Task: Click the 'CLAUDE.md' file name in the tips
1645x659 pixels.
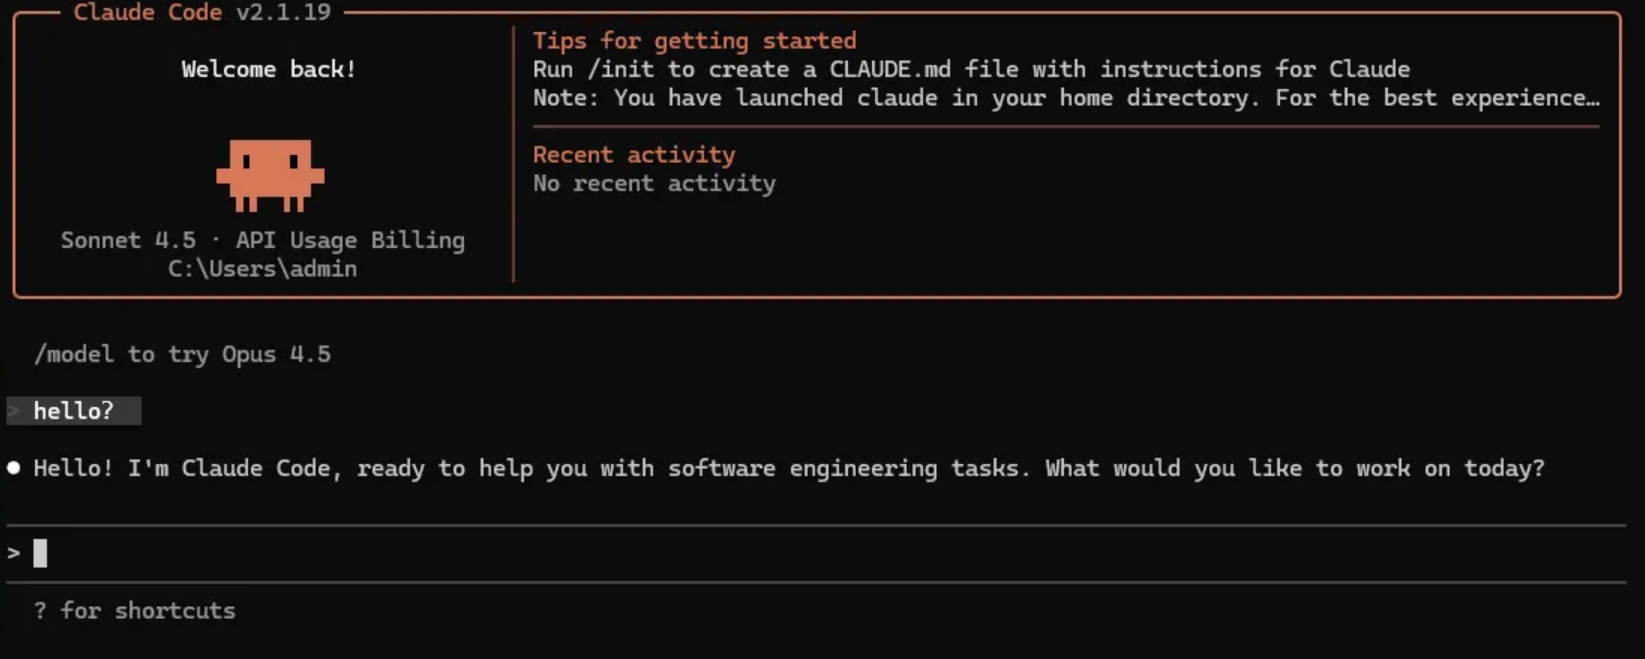Action: point(889,69)
